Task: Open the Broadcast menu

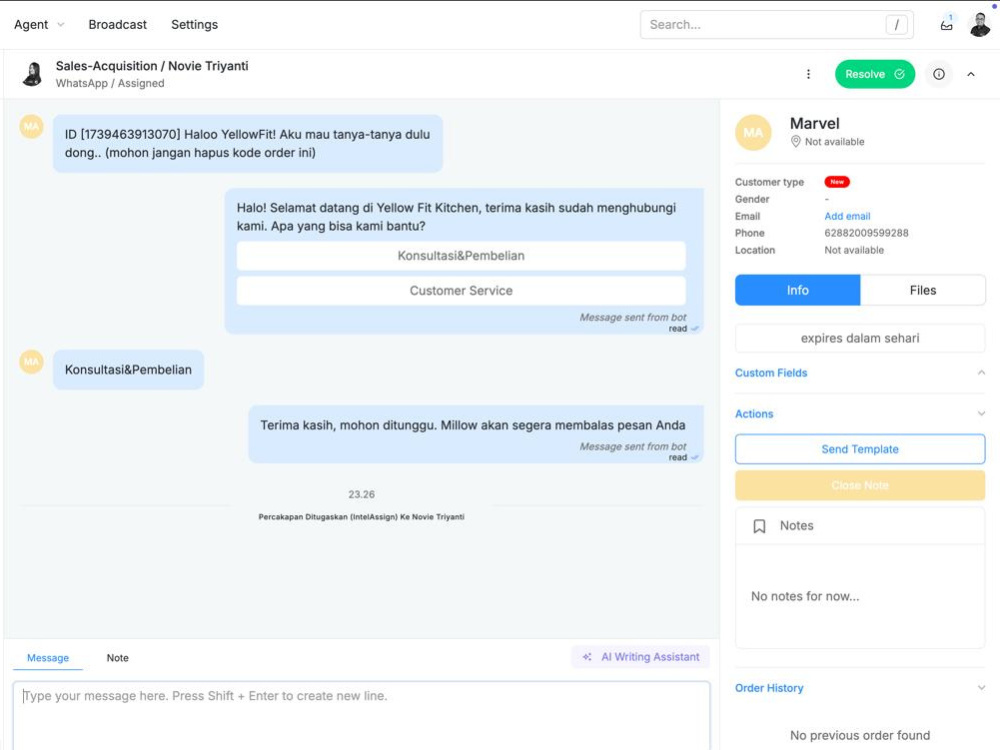Action: click(x=117, y=25)
